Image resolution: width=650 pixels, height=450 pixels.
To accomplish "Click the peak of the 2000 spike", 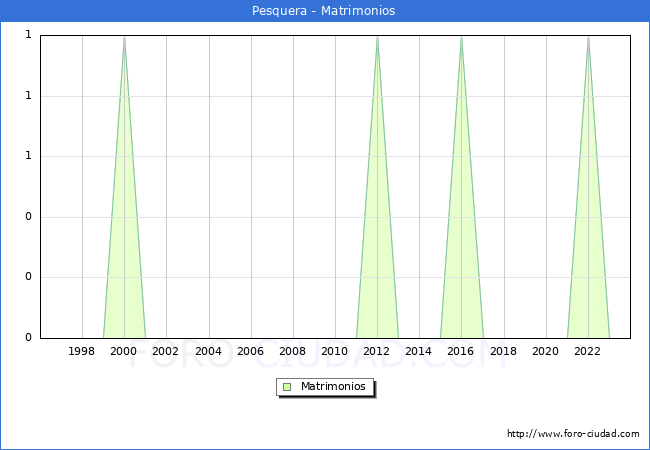I will point(124,37).
